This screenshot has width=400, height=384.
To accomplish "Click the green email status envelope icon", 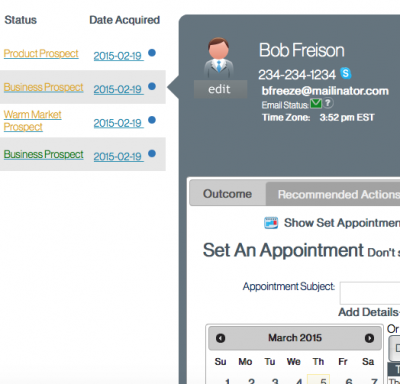I will pos(315,104).
